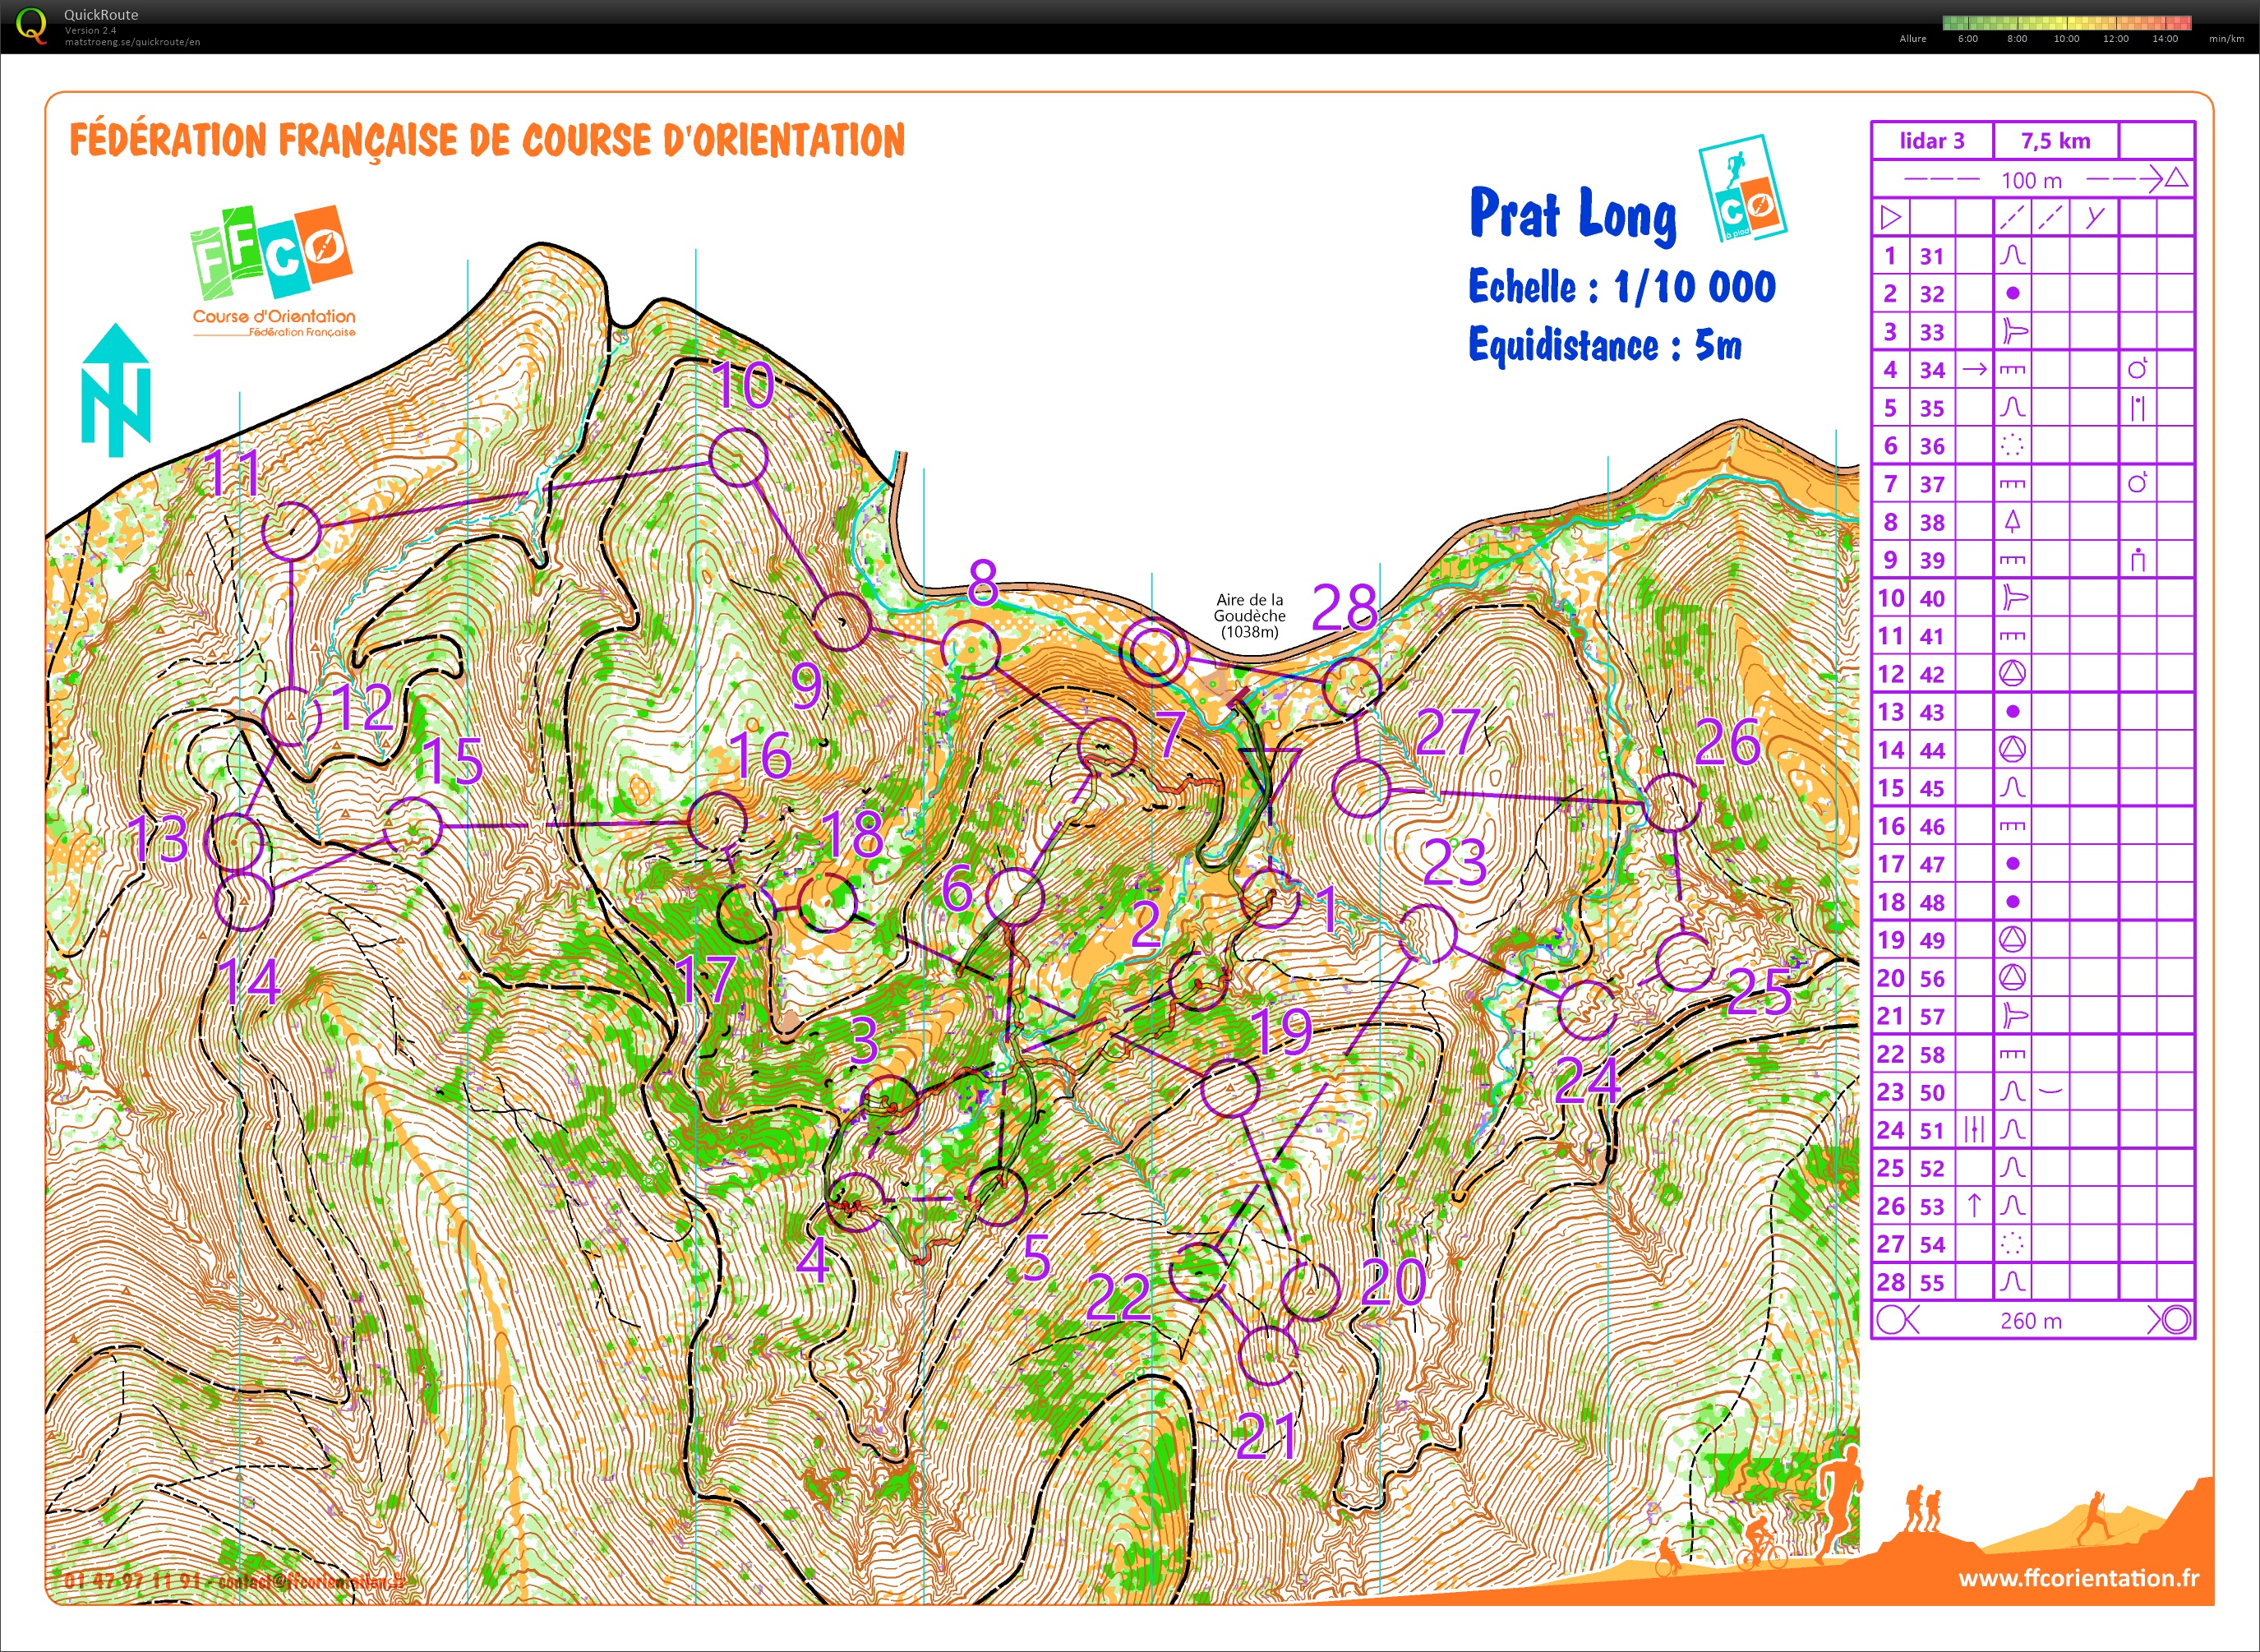Click the FÉDÉRATION FRANÇAISE DE COURSE D'ORIENTATION heading
The width and height of the screenshot is (2260, 1652).
[x=487, y=141]
